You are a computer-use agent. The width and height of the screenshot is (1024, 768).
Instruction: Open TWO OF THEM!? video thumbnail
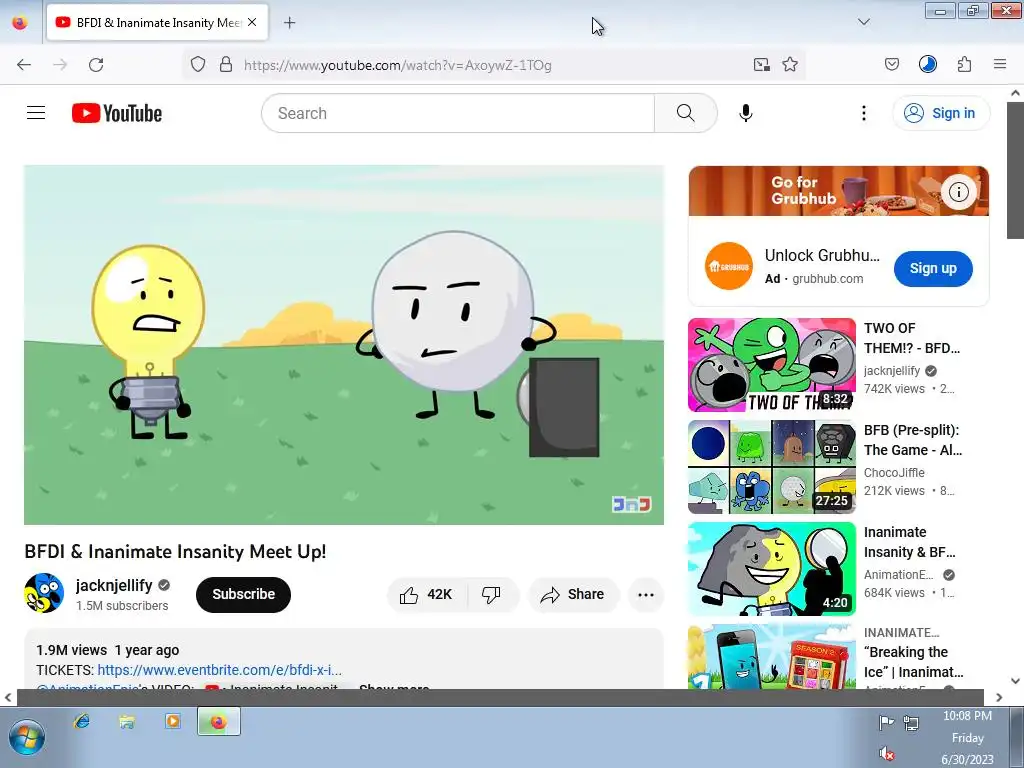coord(771,365)
